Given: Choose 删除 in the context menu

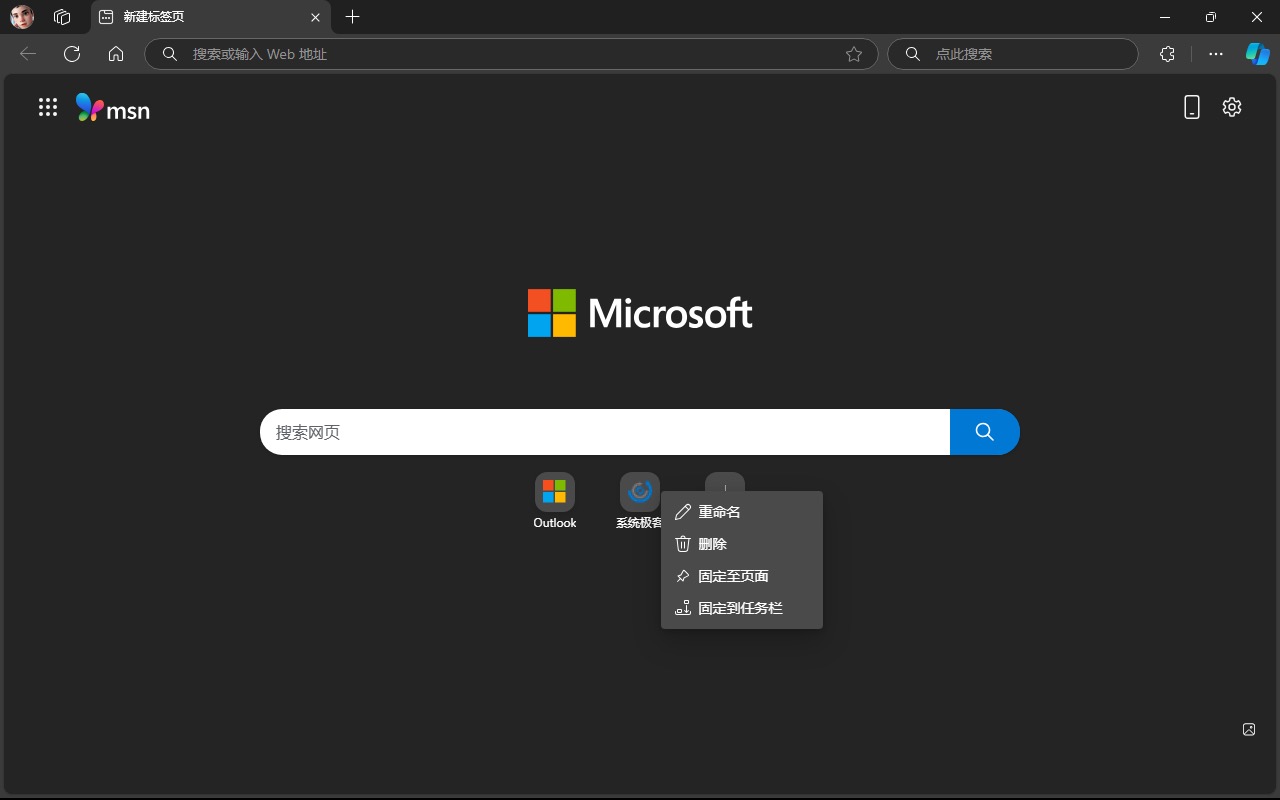Looking at the screenshot, I should (x=742, y=544).
